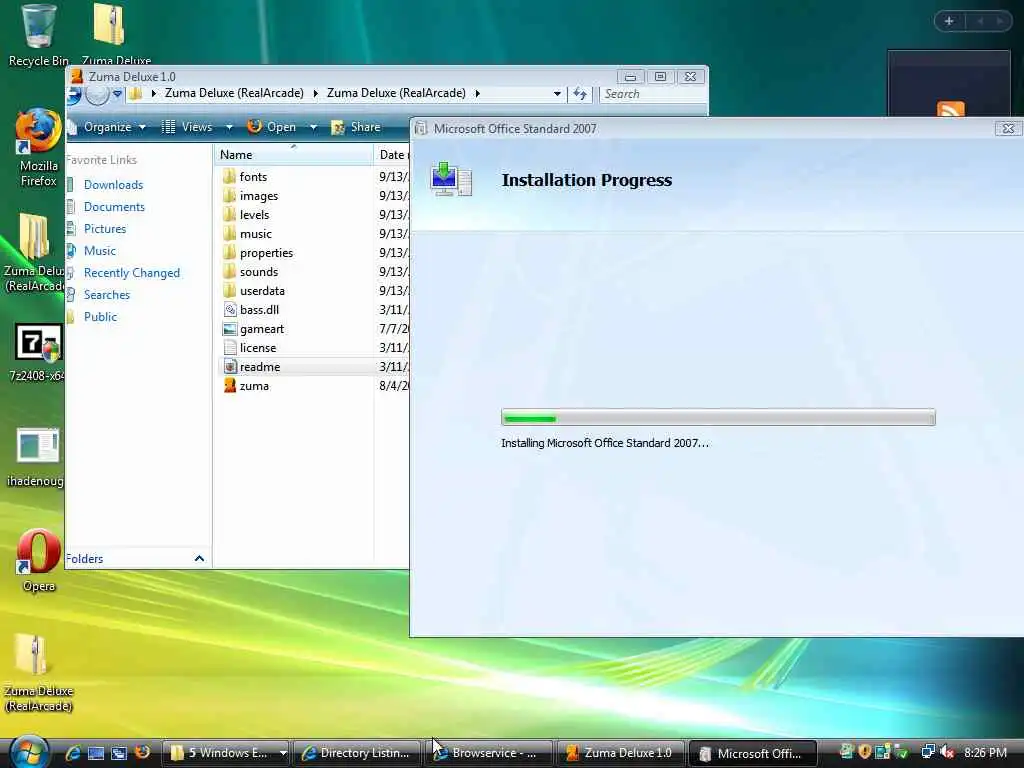Open recent pages dropdown next to Forward
This screenshot has width=1024, height=768.
click(x=118, y=94)
